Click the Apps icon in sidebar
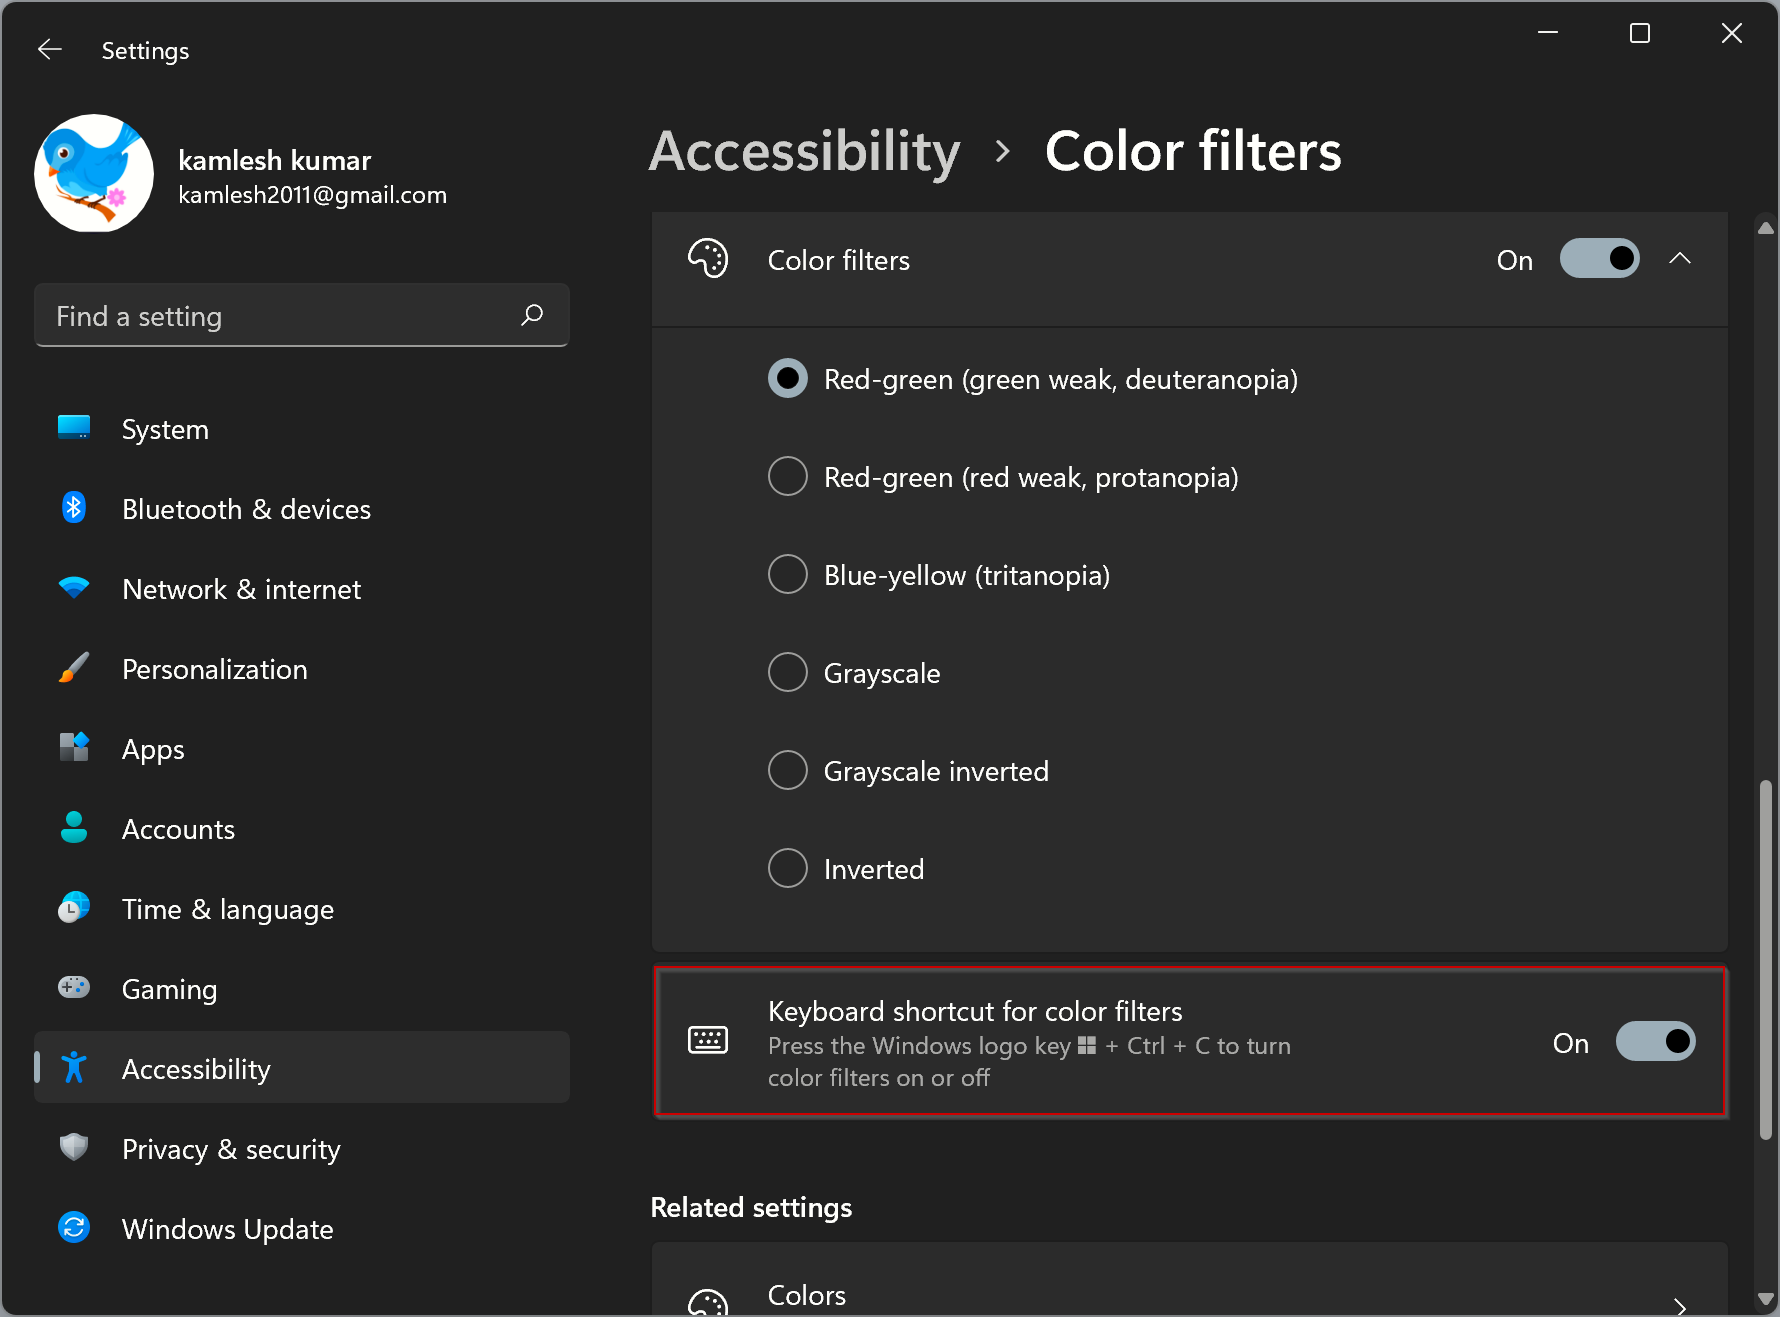 click(x=74, y=748)
